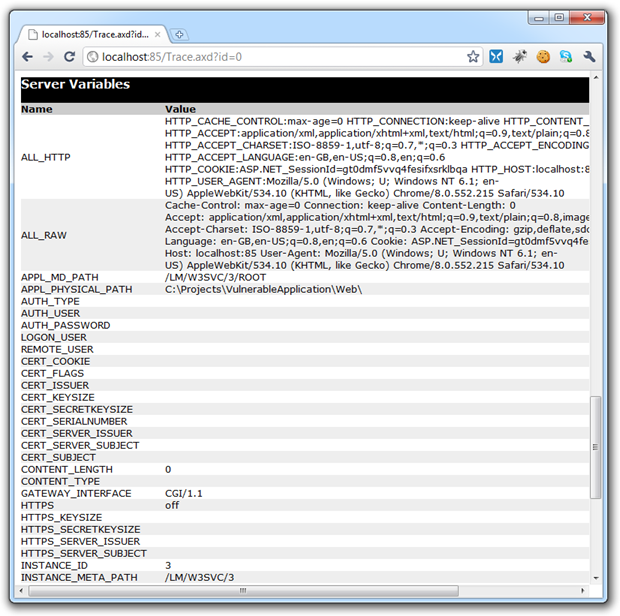Image resolution: width=620 pixels, height=616 pixels.
Task: Open the blue X extension icon
Action: click(x=496, y=57)
